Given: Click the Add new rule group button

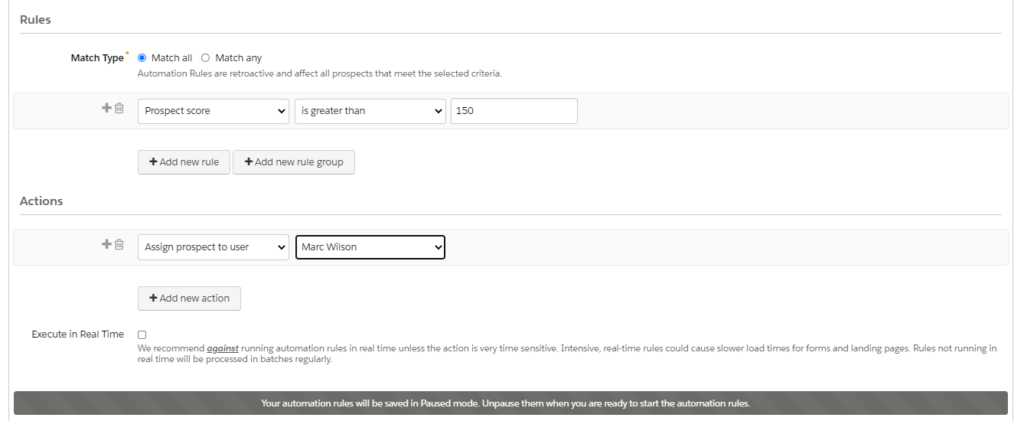Looking at the screenshot, I should [294, 162].
